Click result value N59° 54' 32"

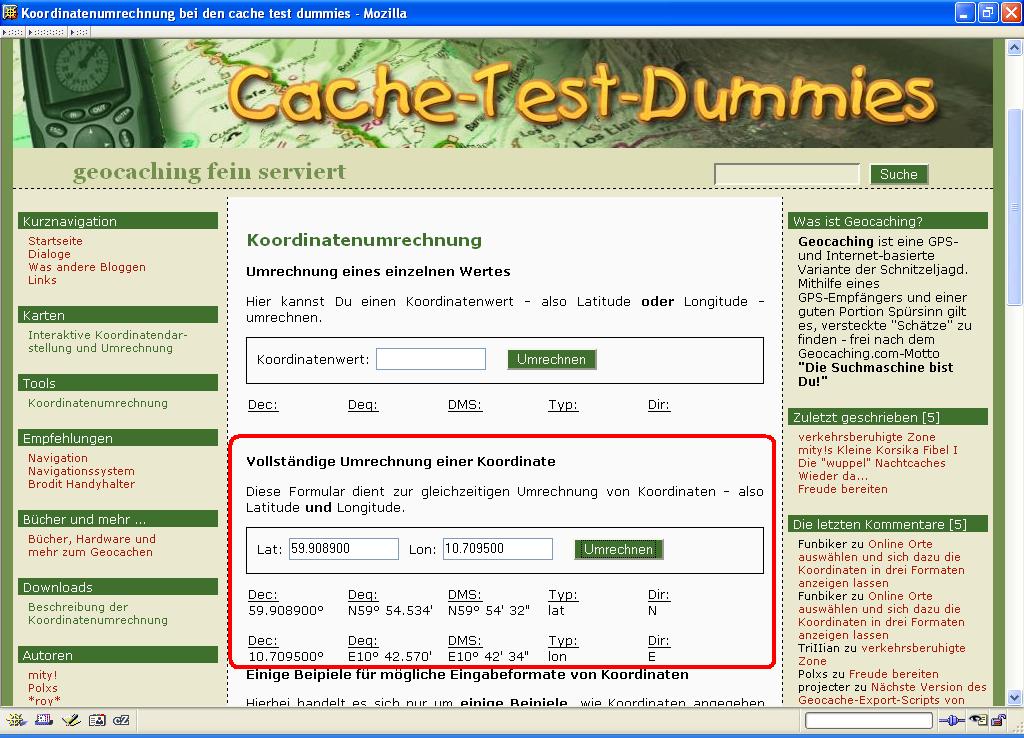(x=488, y=611)
